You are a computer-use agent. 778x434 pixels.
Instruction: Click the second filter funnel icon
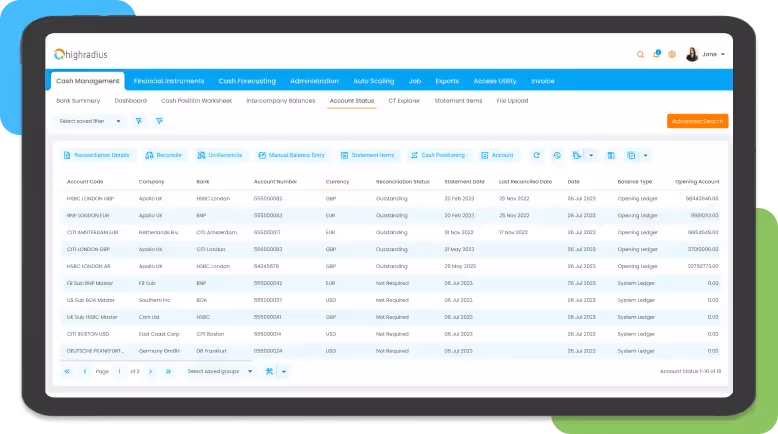pos(159,121)
